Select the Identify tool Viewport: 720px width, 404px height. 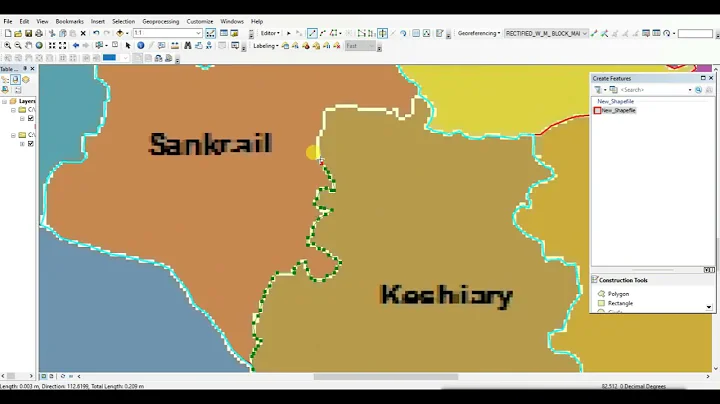[141, 45]
